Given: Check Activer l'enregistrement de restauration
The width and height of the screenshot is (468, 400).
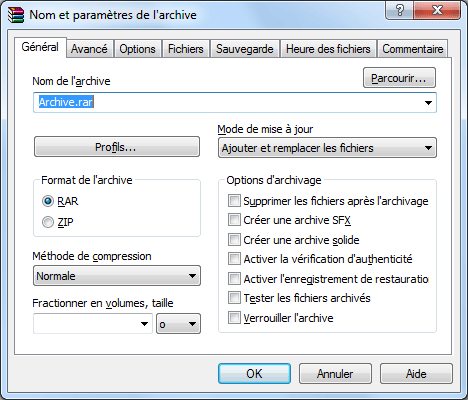Looking at the screenshot, I should (x=234, y=279).
